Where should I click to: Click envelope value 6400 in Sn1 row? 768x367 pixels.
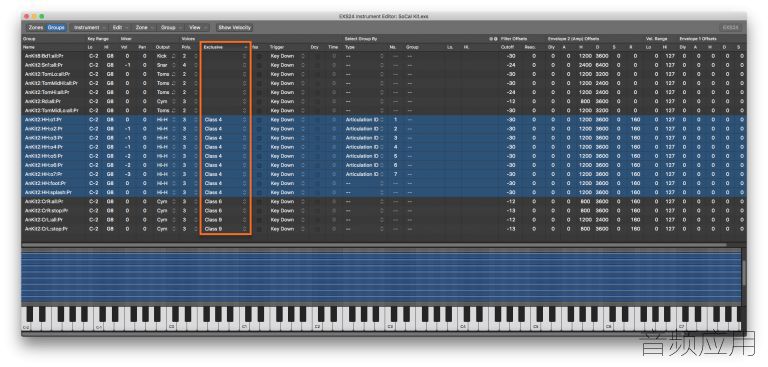[x=601, y=65]
